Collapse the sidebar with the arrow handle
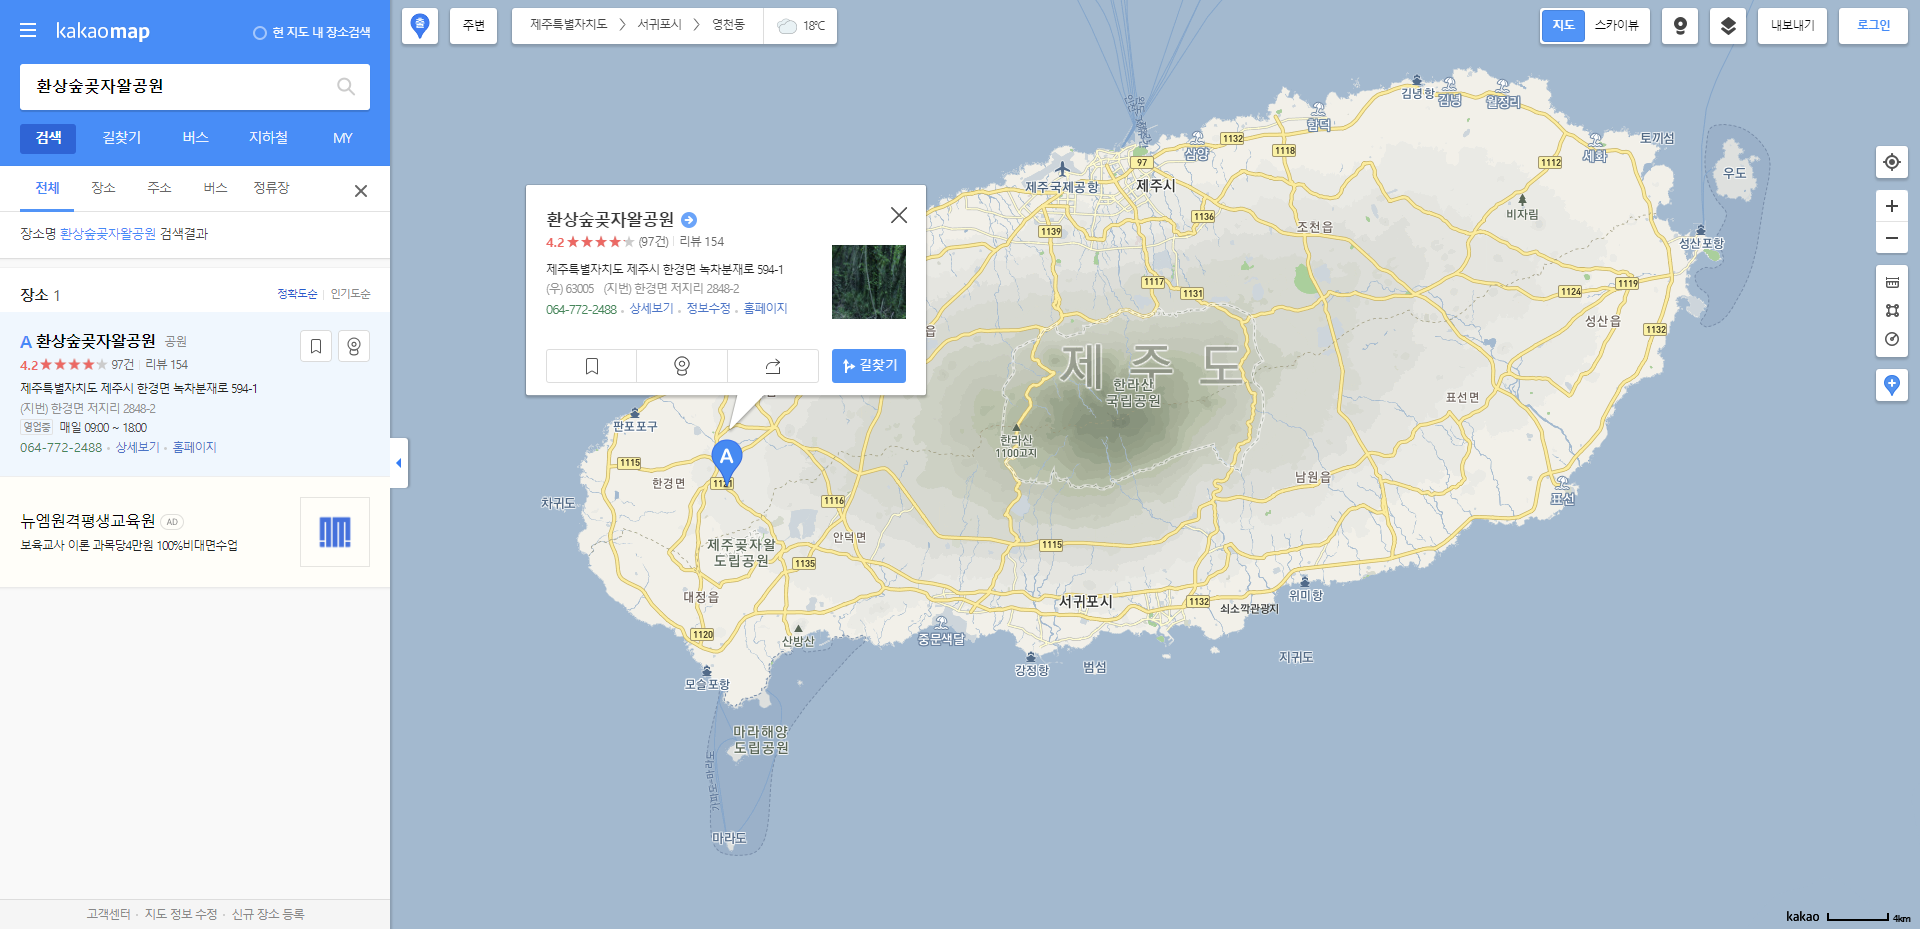Screen dimensions: 1920x929 pos(399,463)
